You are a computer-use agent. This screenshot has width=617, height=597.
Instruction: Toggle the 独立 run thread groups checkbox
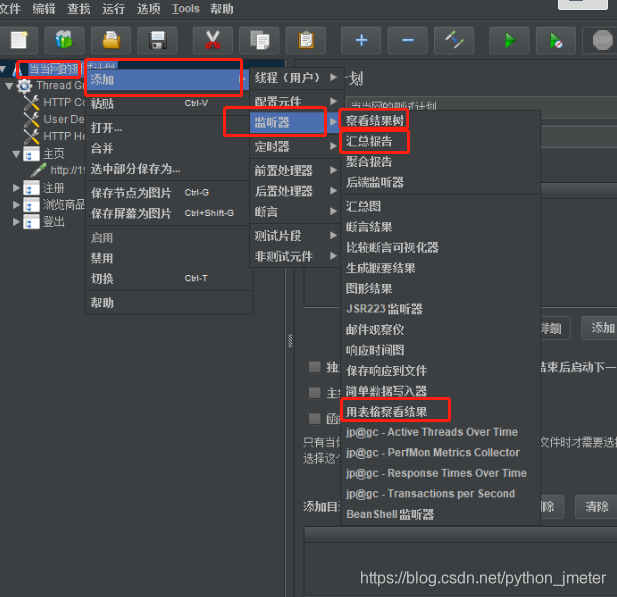click(x=314, y=367)
